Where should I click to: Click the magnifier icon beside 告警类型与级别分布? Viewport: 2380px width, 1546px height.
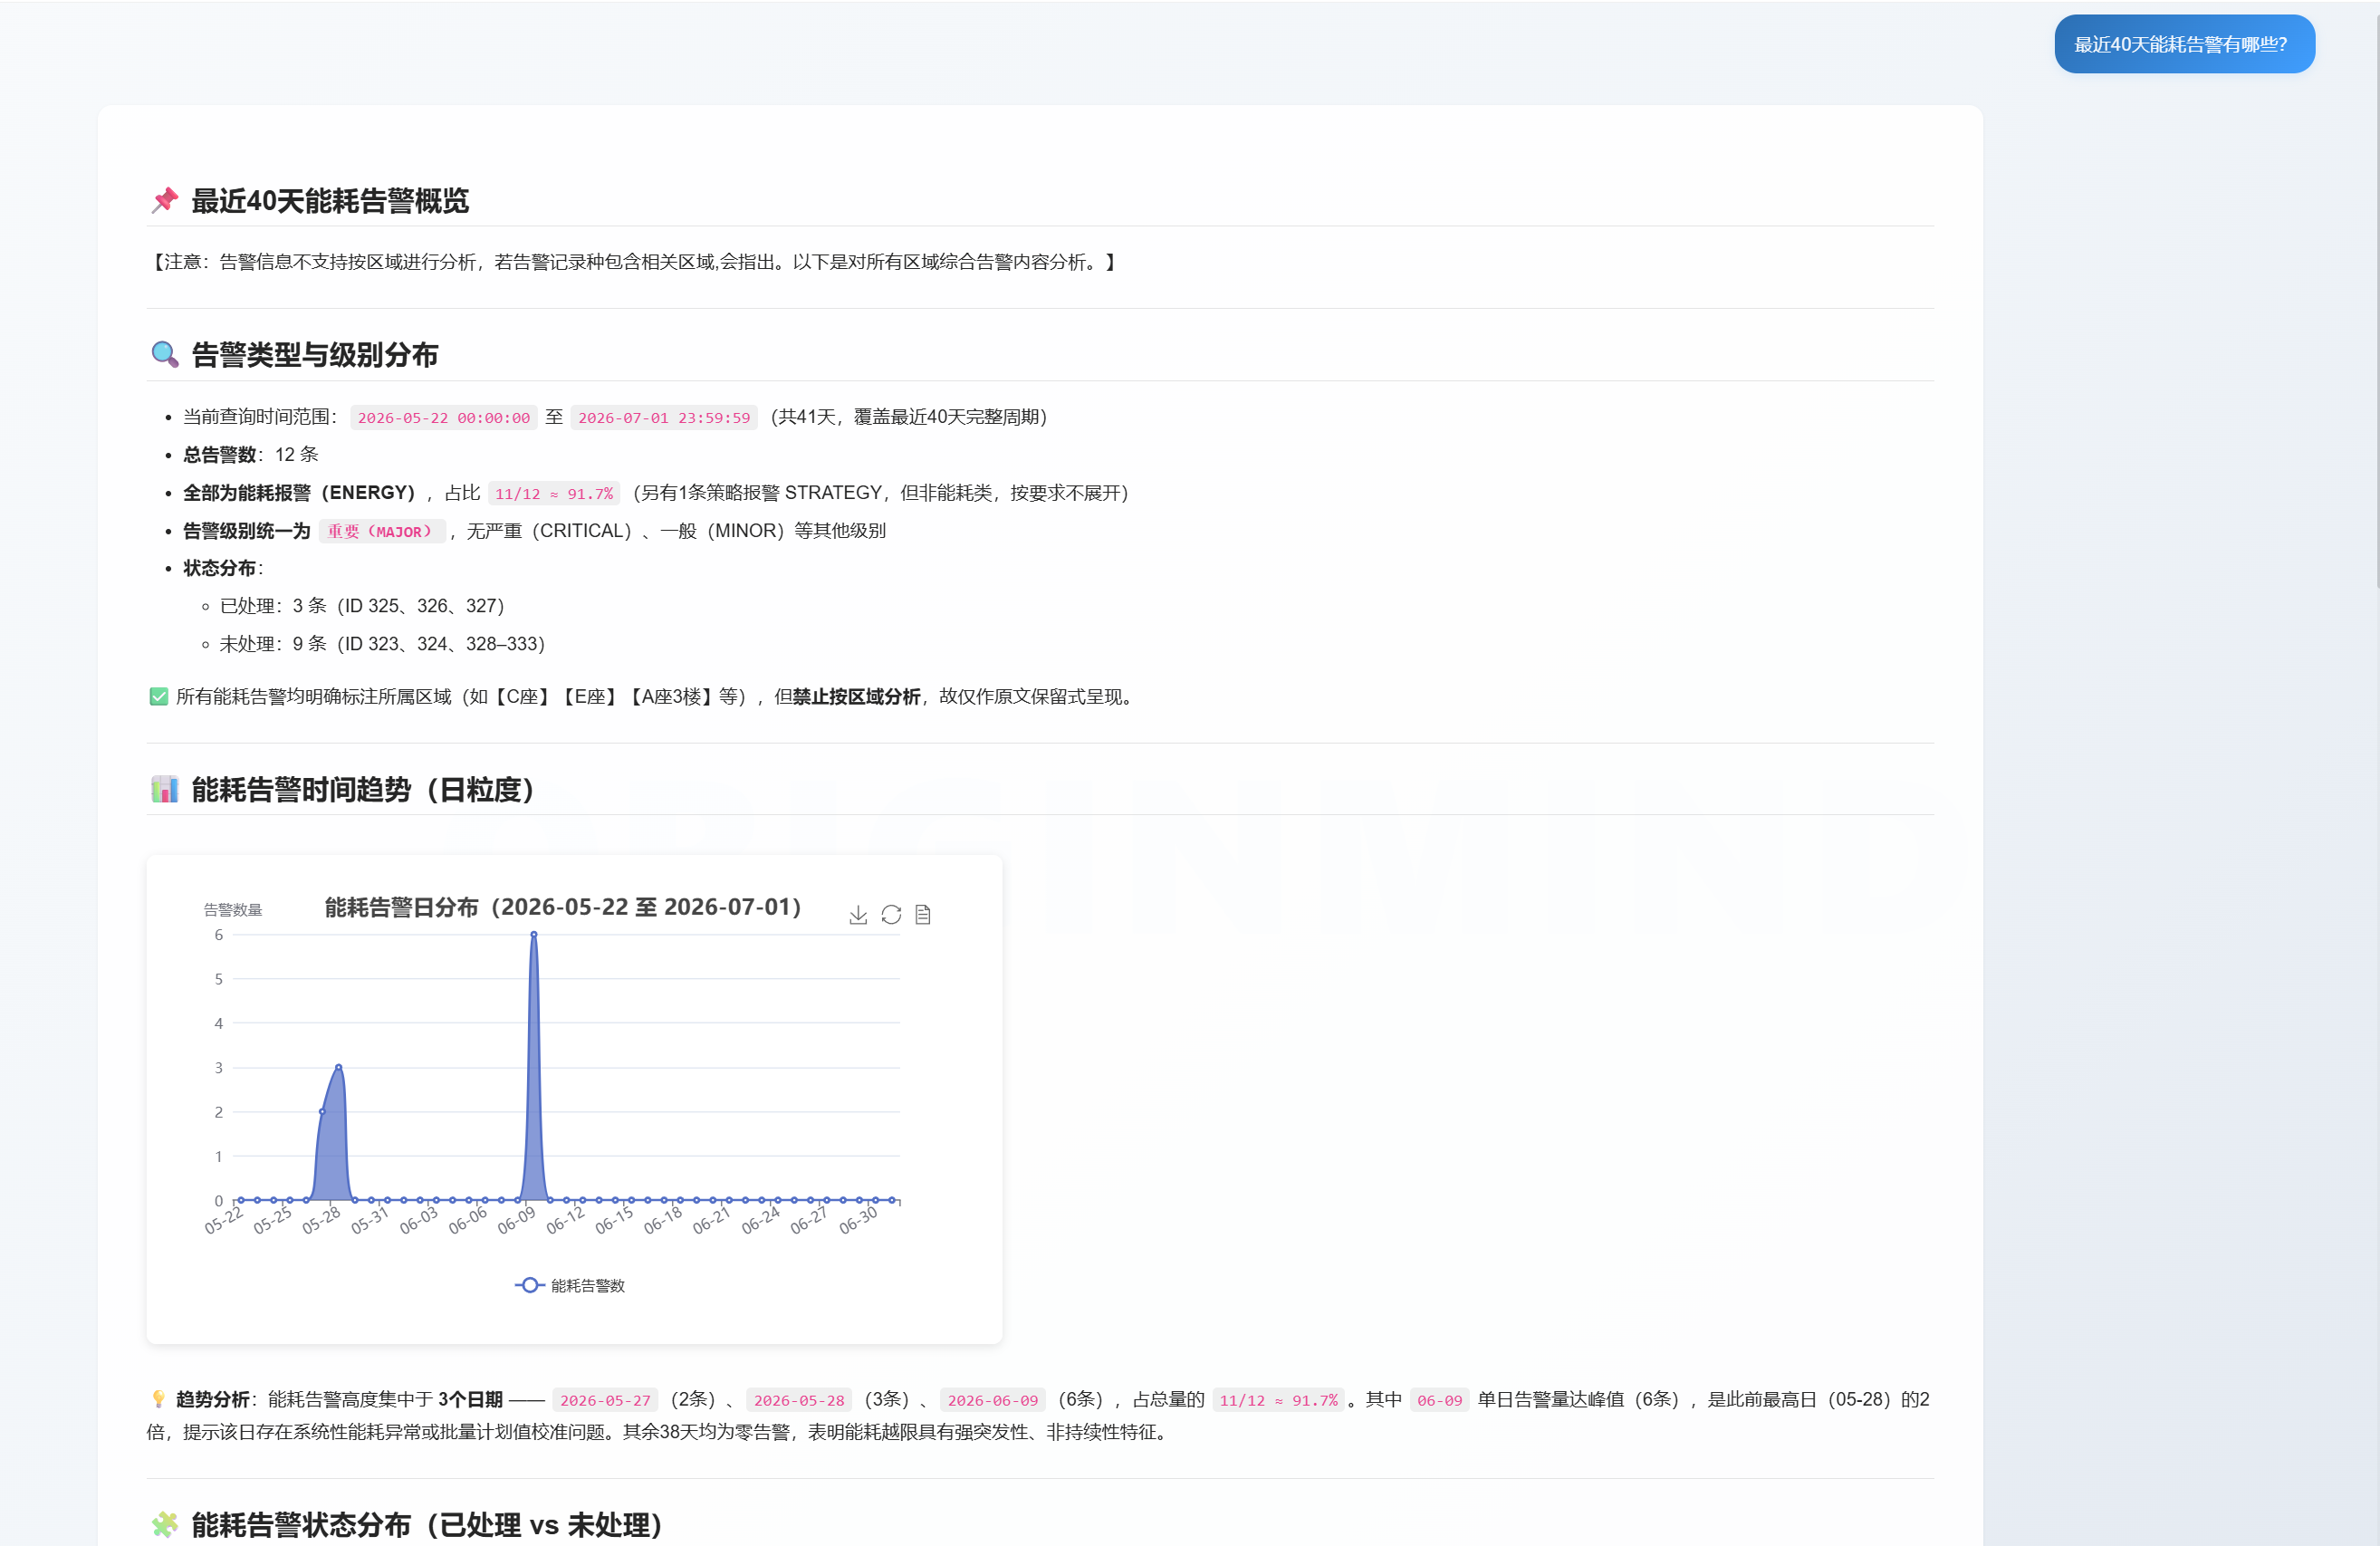pos(165,354)
